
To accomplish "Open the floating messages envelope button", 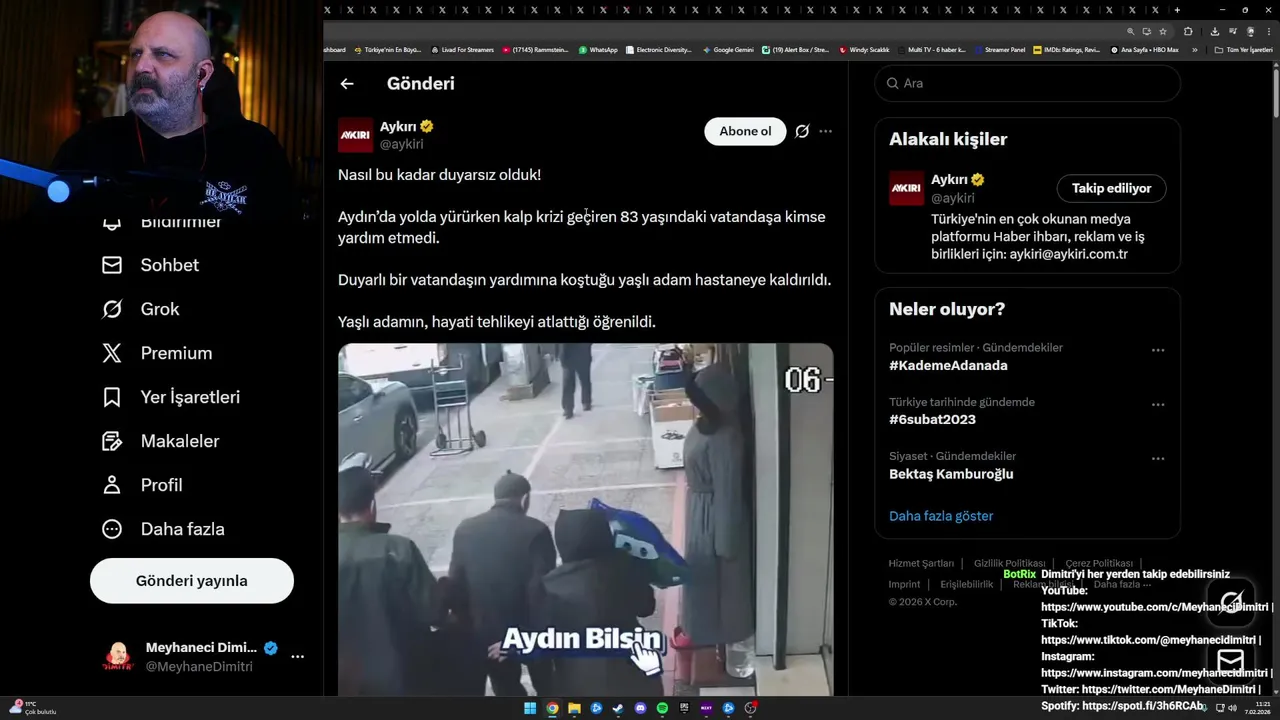I will [x=1231, y=661].
